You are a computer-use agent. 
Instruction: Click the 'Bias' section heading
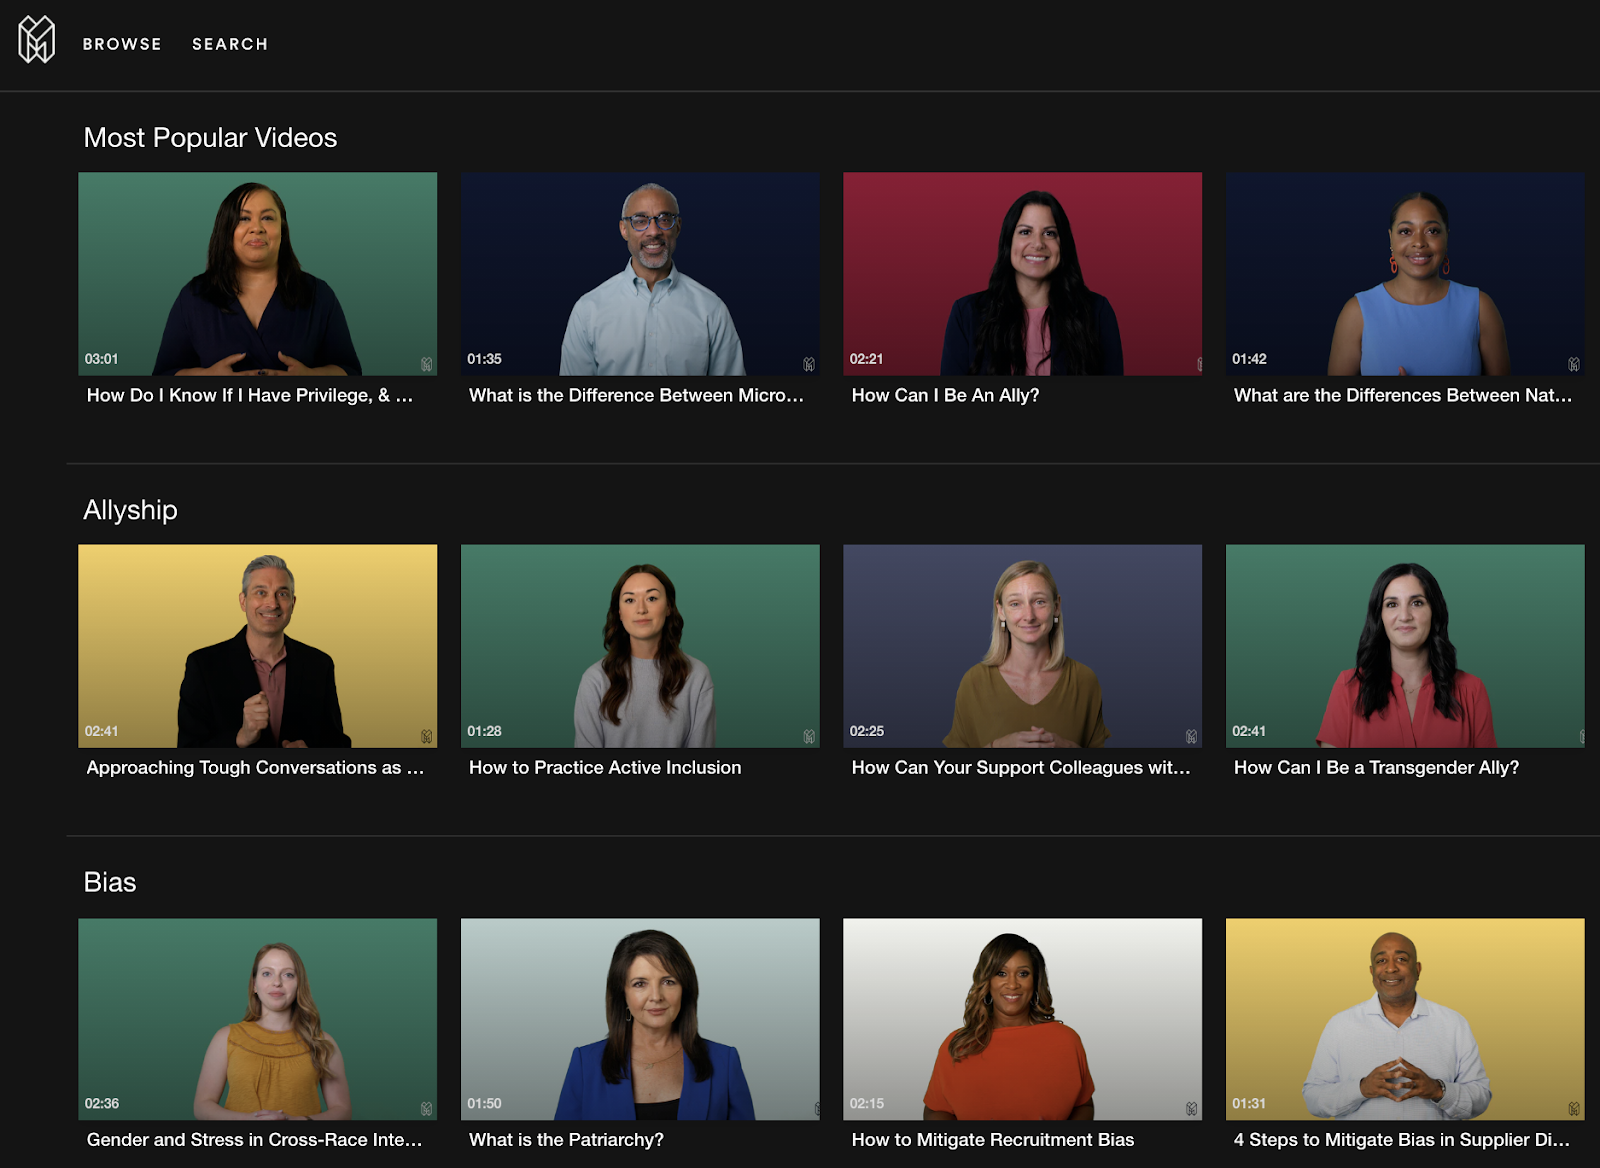click(110, 882)
